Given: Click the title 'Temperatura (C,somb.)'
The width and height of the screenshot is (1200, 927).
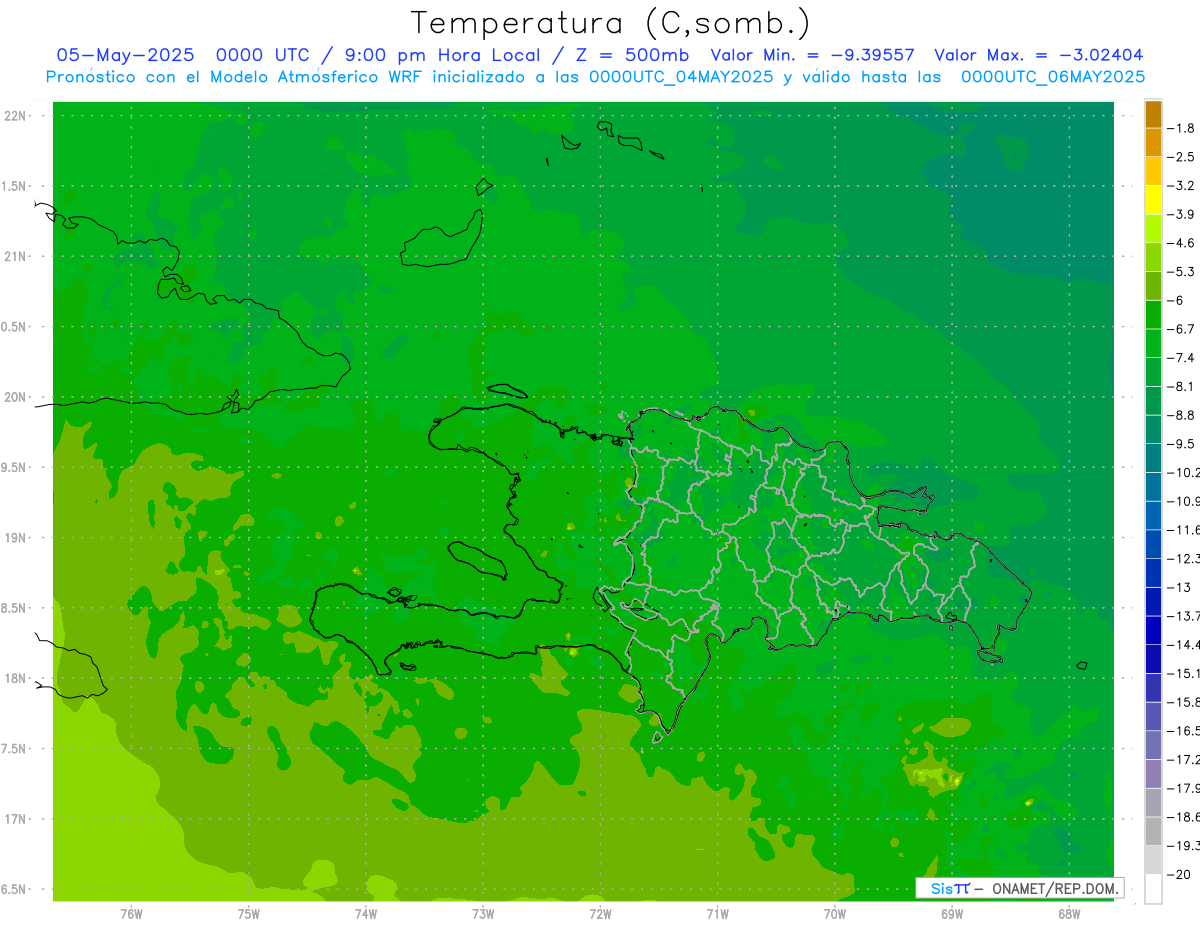Looking at the screenshot, I should pyautogui.click(x=610, y=23).
